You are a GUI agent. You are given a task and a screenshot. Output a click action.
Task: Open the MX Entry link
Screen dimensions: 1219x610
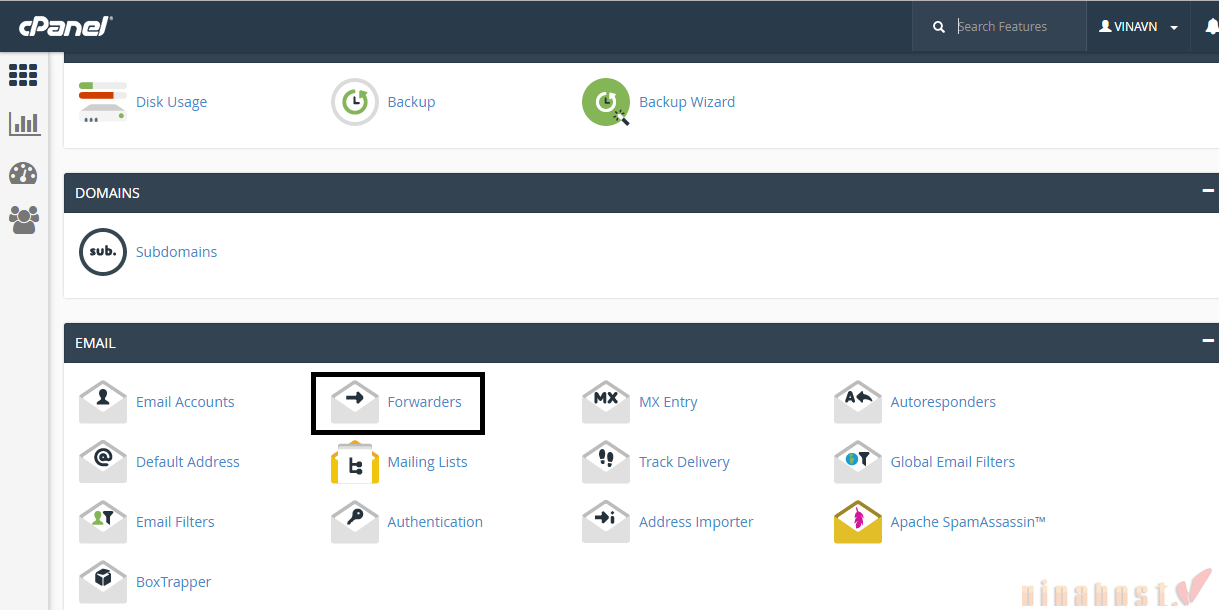pos(668,402)
